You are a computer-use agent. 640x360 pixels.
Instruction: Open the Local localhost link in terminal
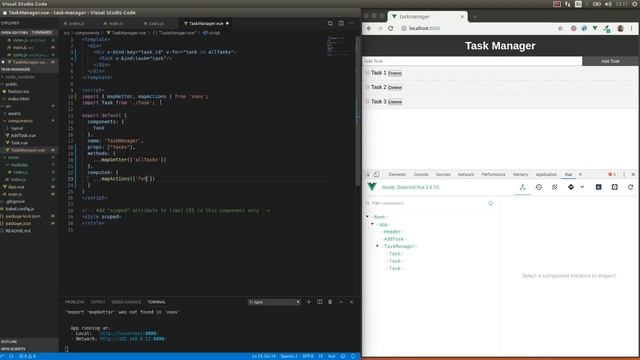pyautogui.click(x=129, y=333)
